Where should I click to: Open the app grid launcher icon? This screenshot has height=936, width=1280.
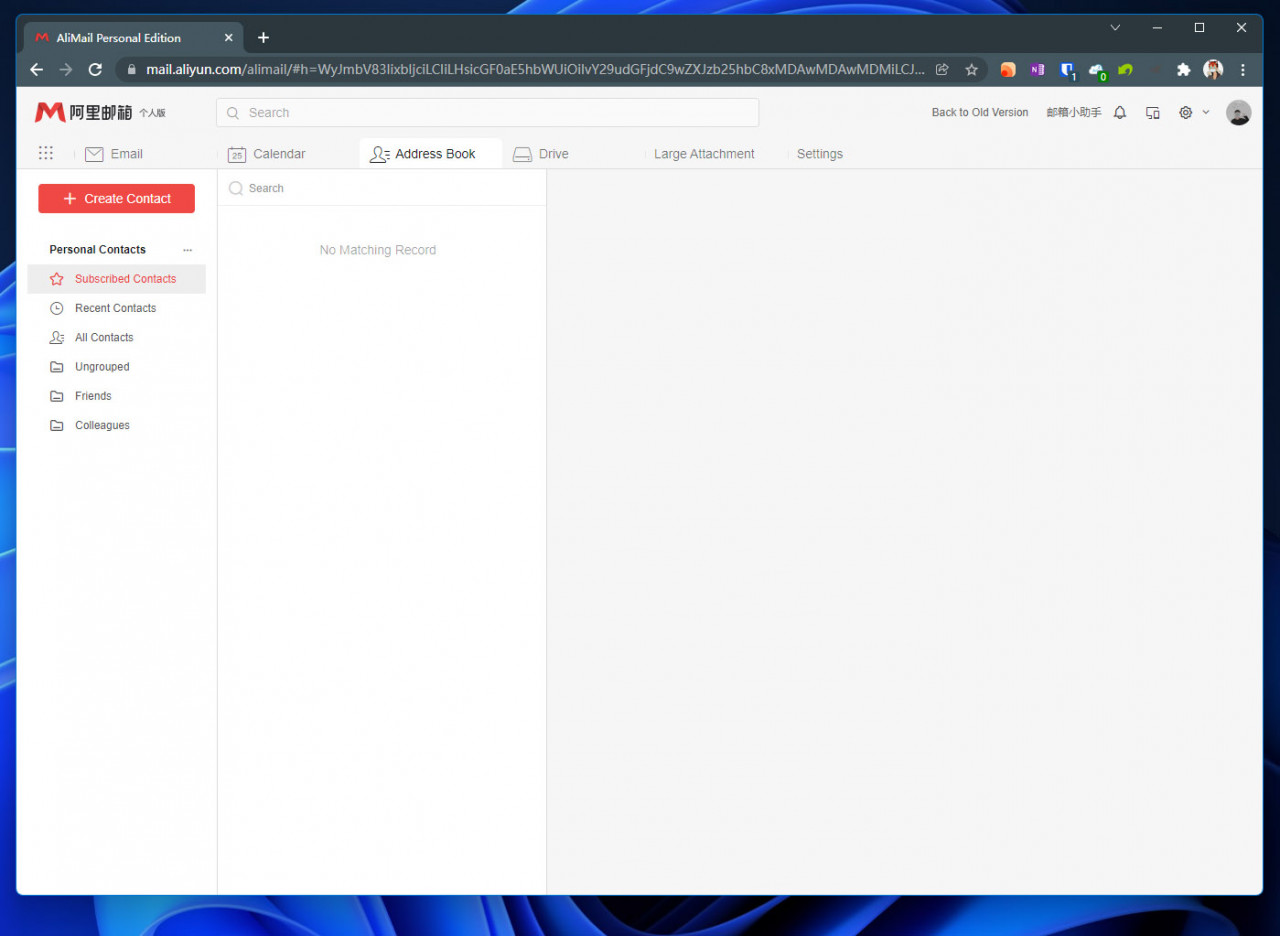[x=46, y=153]
